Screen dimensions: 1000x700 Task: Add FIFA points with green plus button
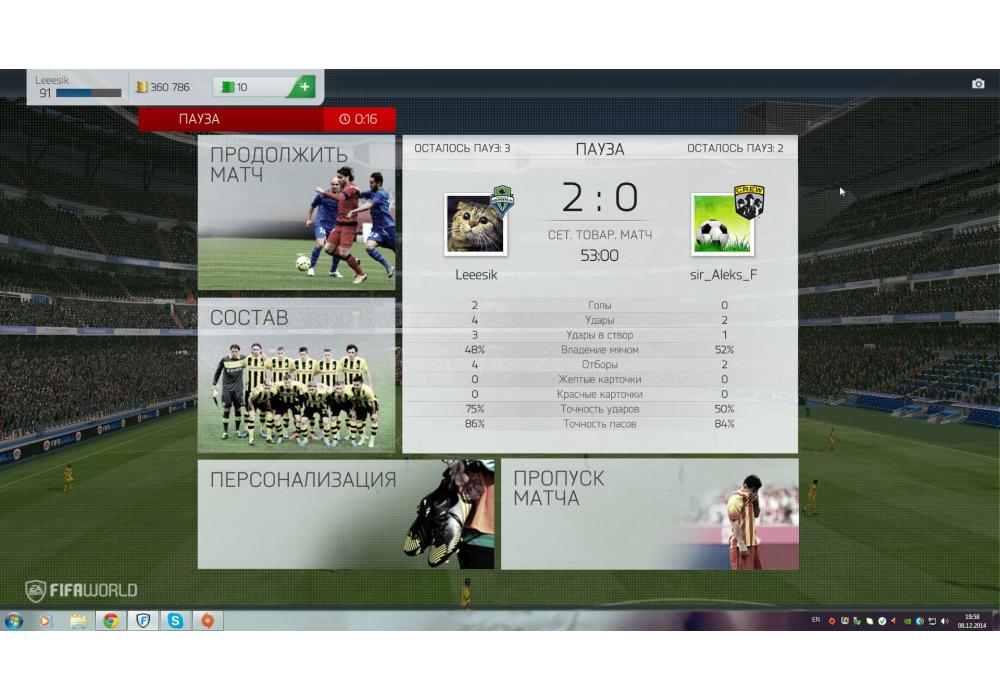click(304, 87)
